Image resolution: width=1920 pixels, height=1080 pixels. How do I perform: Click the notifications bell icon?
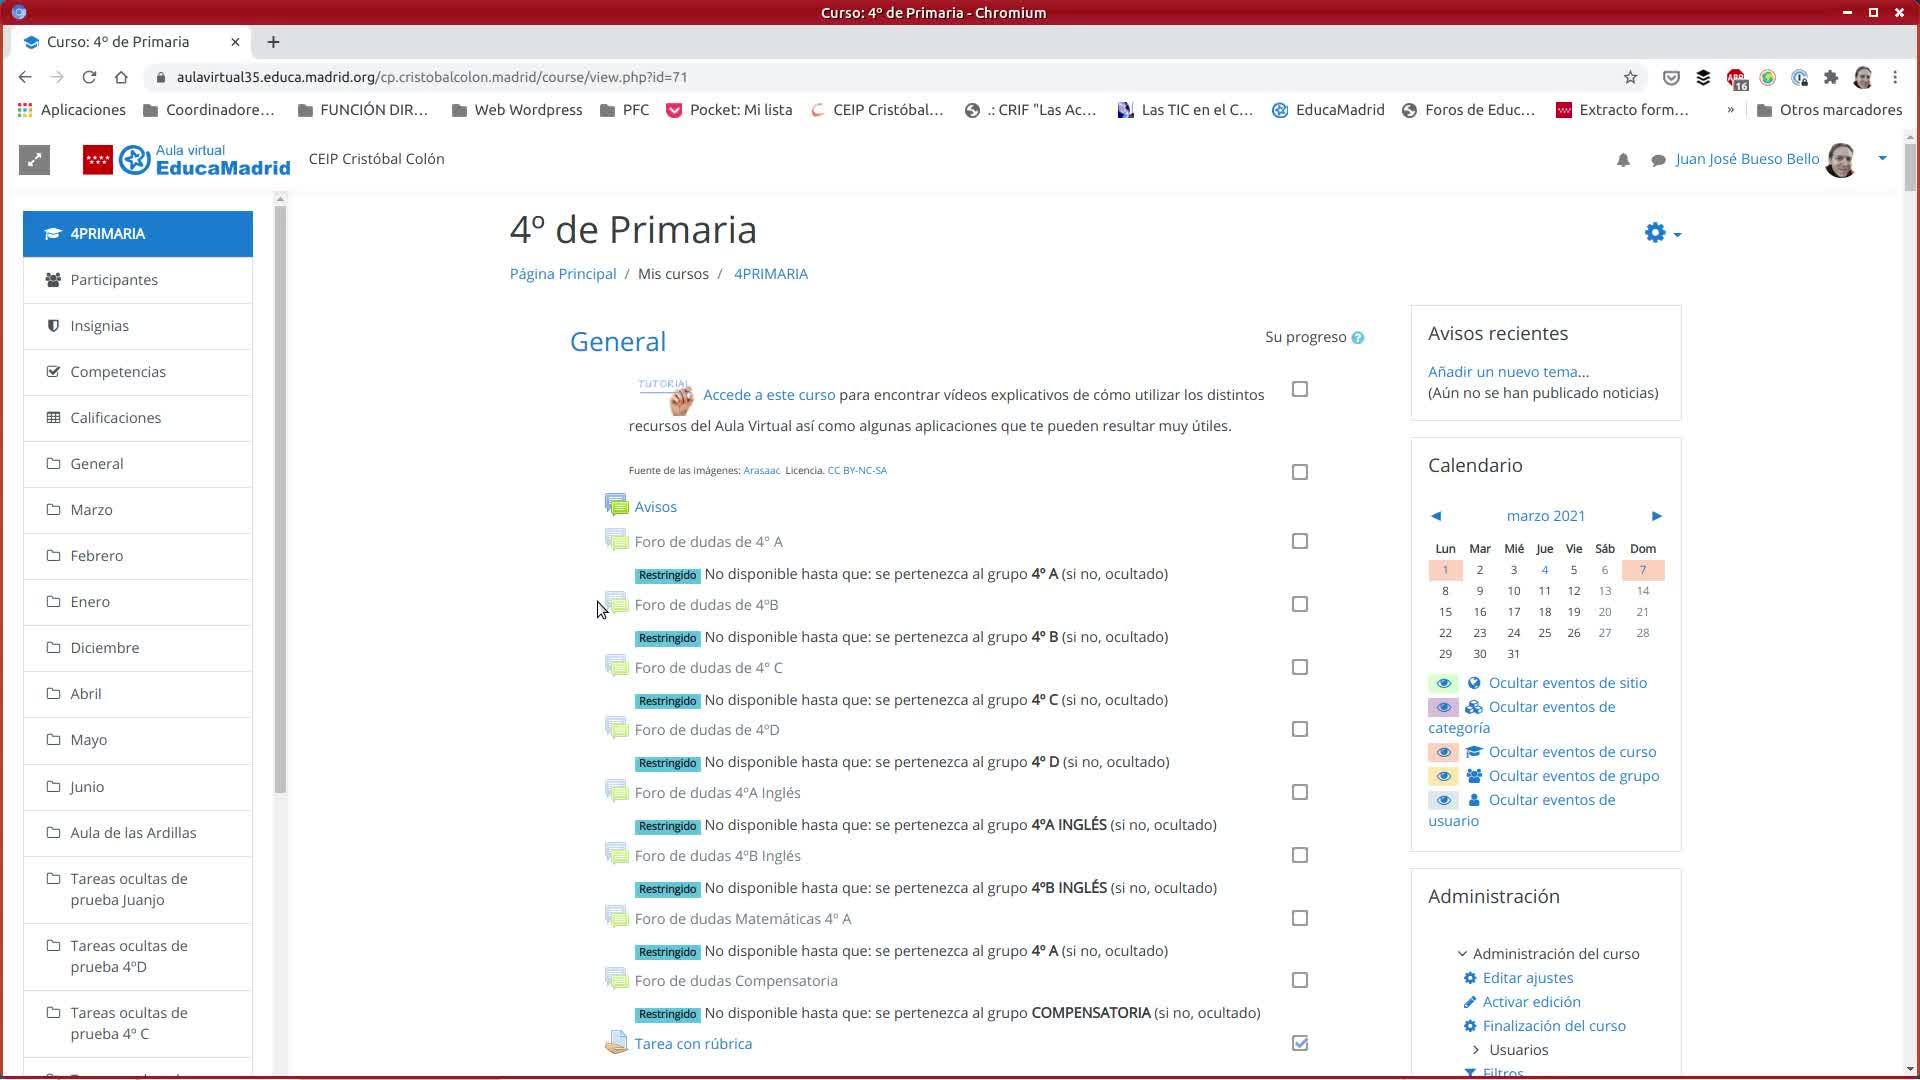click(1623, 160)
